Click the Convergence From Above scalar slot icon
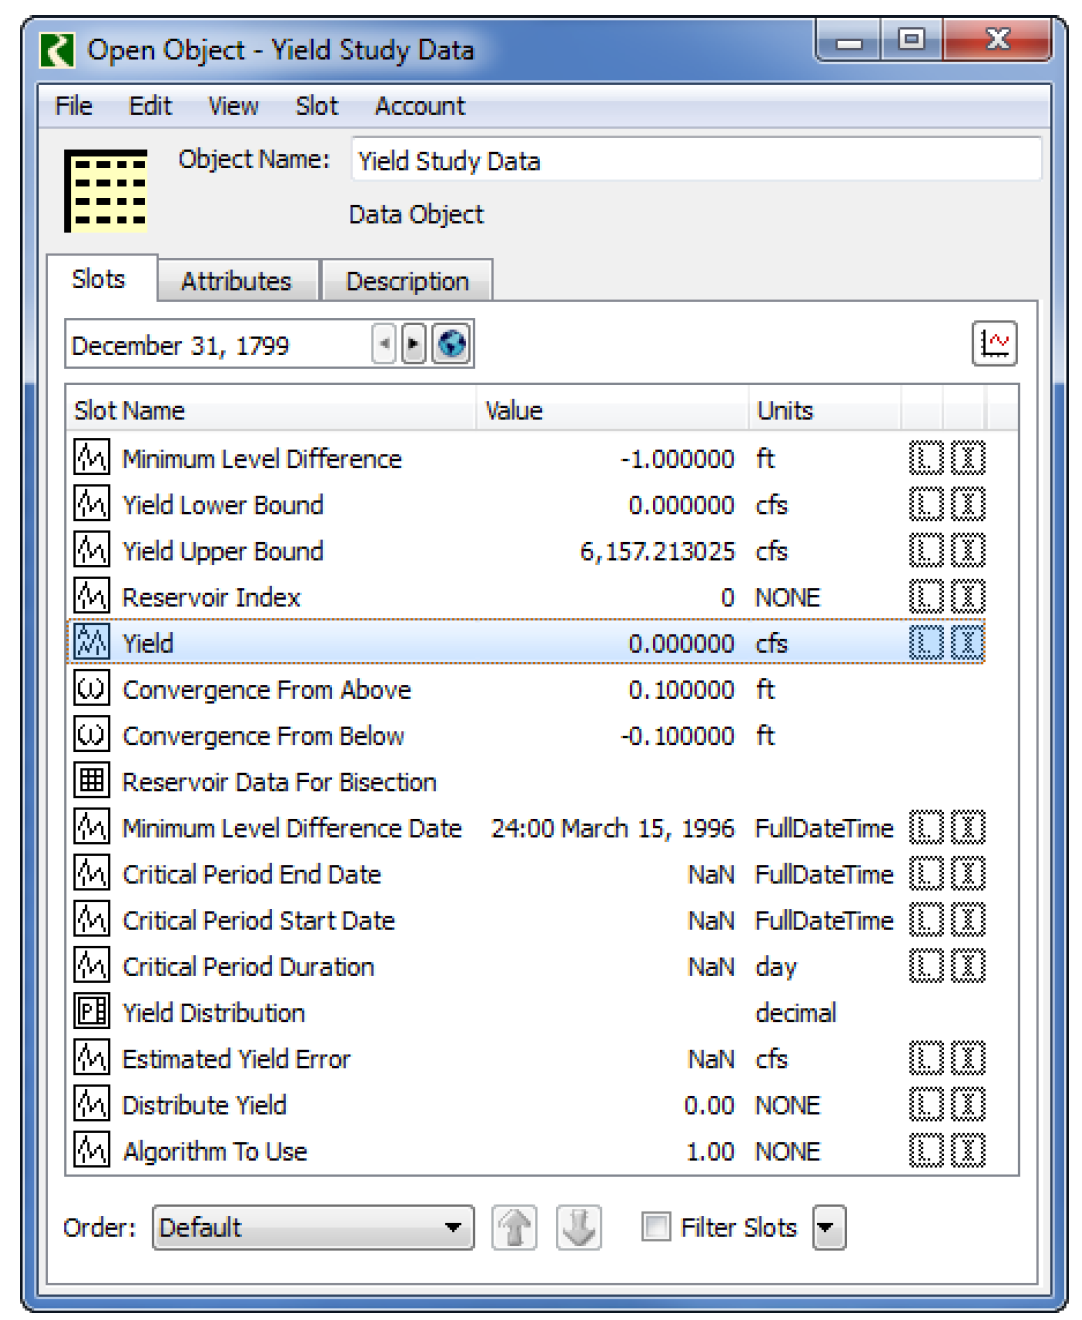Viewport: 1082px width, 1320px height. click(x=92, y=689)
